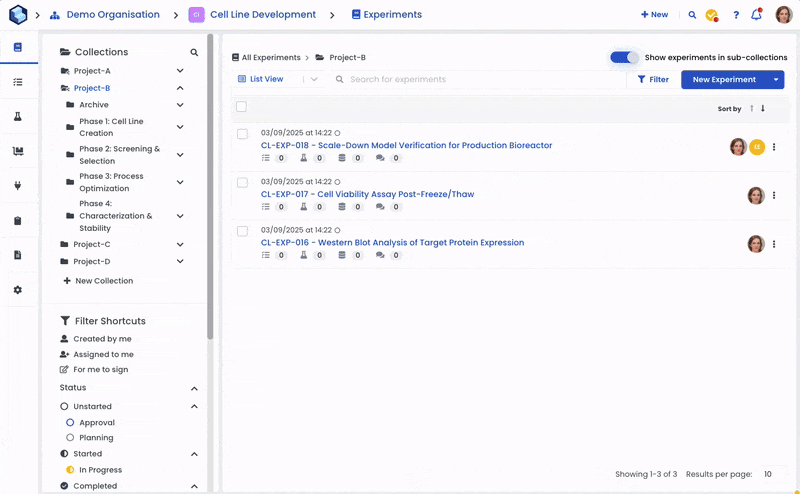Click the orange collaborator avatar on CL-EXP-018
Image resolution: width=800 pixels, height=494 pixels.
pyautogui.click(x=757, y=147)
